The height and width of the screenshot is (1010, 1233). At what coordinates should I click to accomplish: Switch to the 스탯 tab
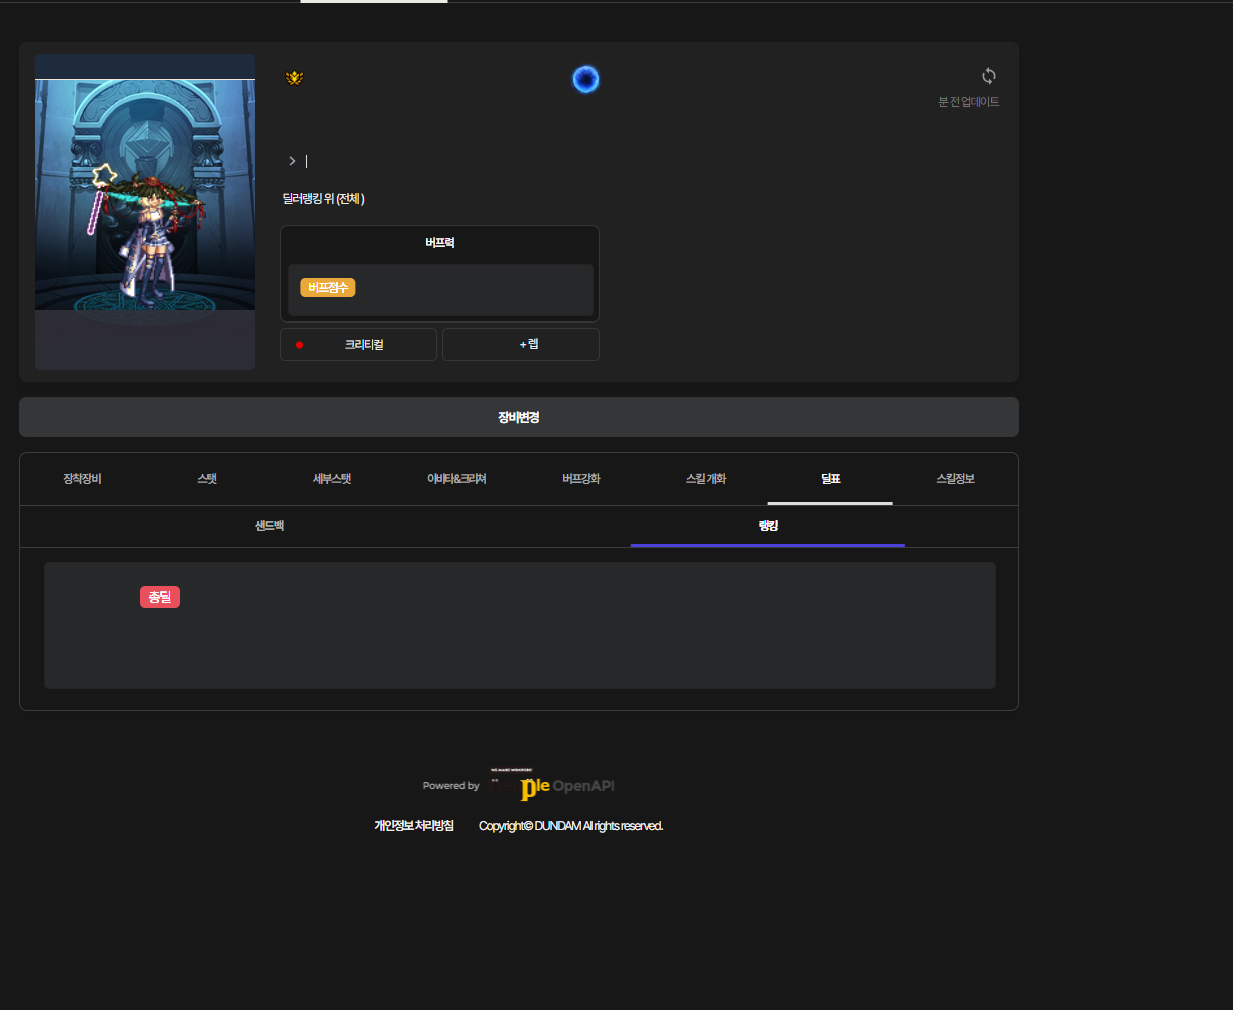[x=207, y=479]
